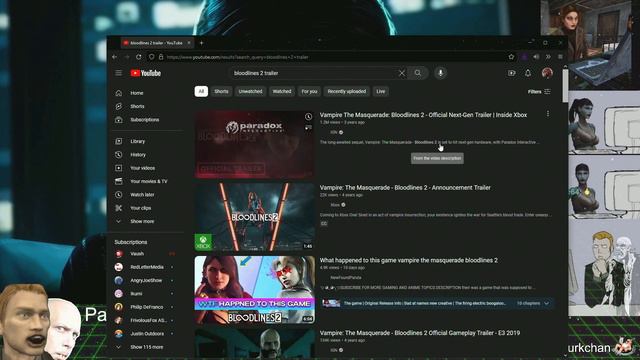Open the RedLetterMedia subscription channel
The height and width of the screenshot is (360, 640).
tap(147, 267)
